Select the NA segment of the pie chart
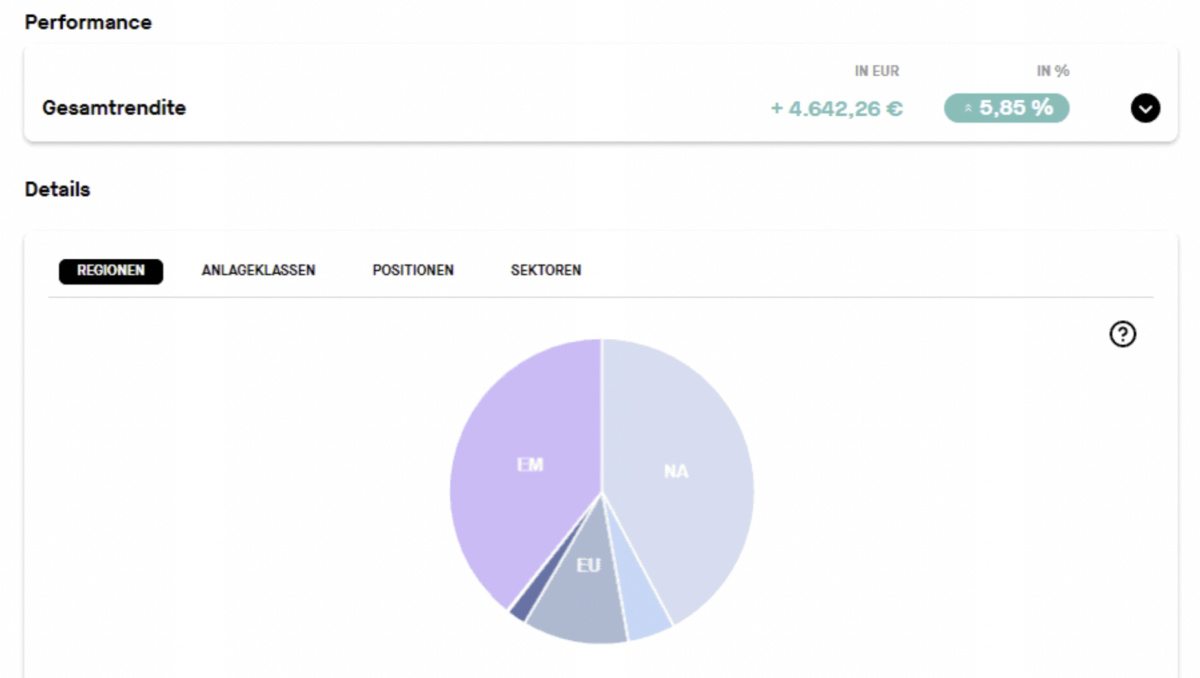Viewport: 1200px width, 678px height. pyautogui.click(x=676, y=470)
